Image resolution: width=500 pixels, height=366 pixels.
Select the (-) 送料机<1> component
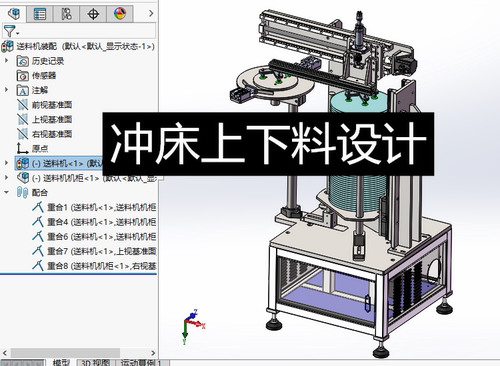point(59,163)
